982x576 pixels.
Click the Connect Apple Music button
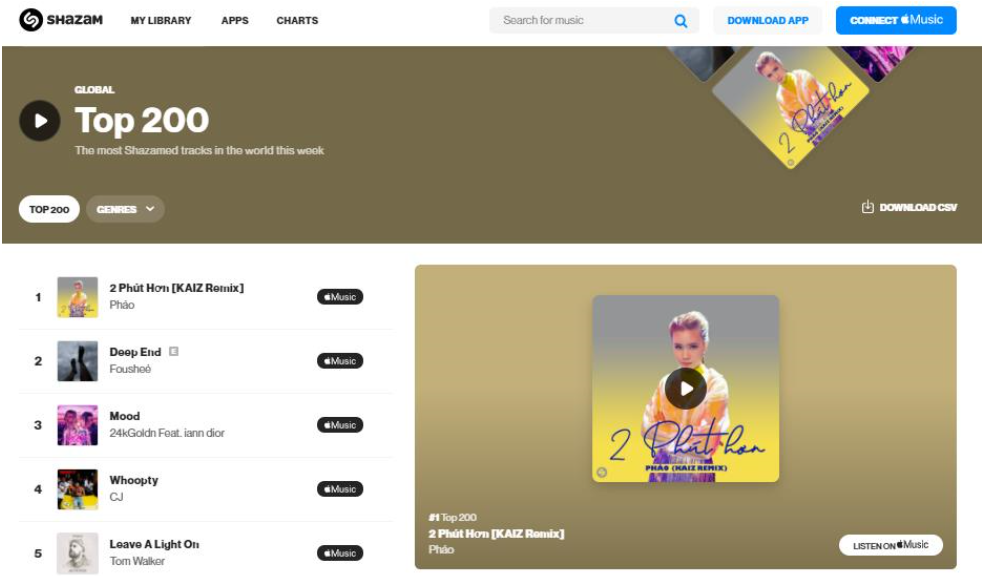coord(896,21)
